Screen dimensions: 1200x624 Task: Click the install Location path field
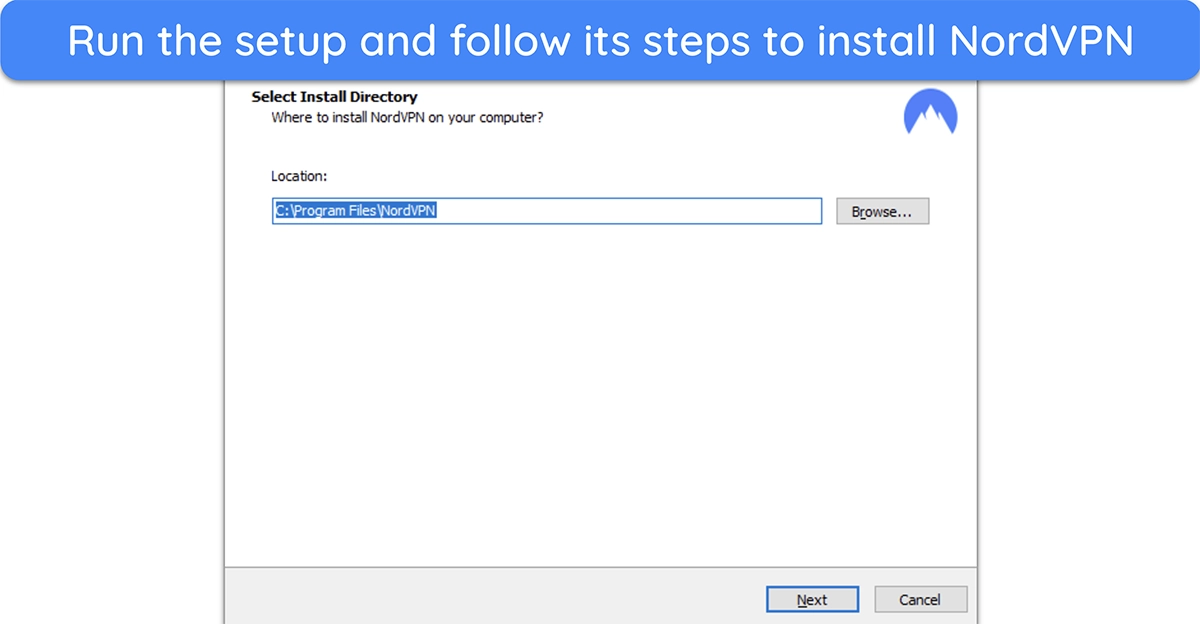547,211
